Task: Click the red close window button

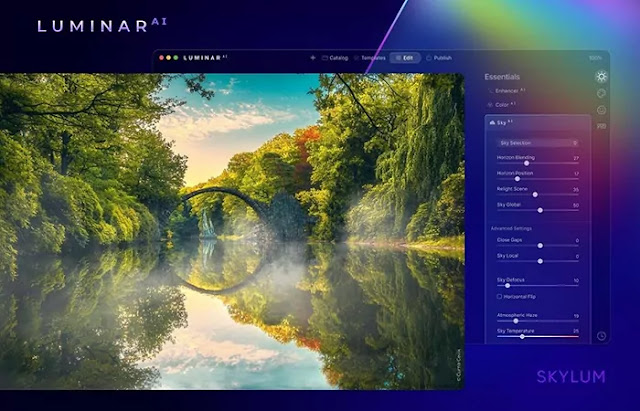Action: pyautogui.click(x=162, y=58)
